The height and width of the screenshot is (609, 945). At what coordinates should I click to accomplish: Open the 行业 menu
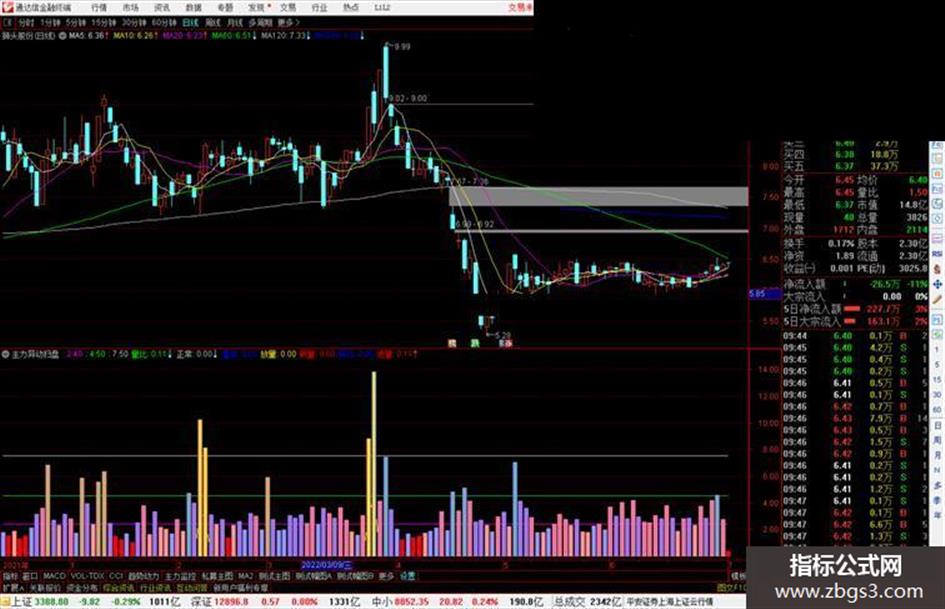click(319, 8)
